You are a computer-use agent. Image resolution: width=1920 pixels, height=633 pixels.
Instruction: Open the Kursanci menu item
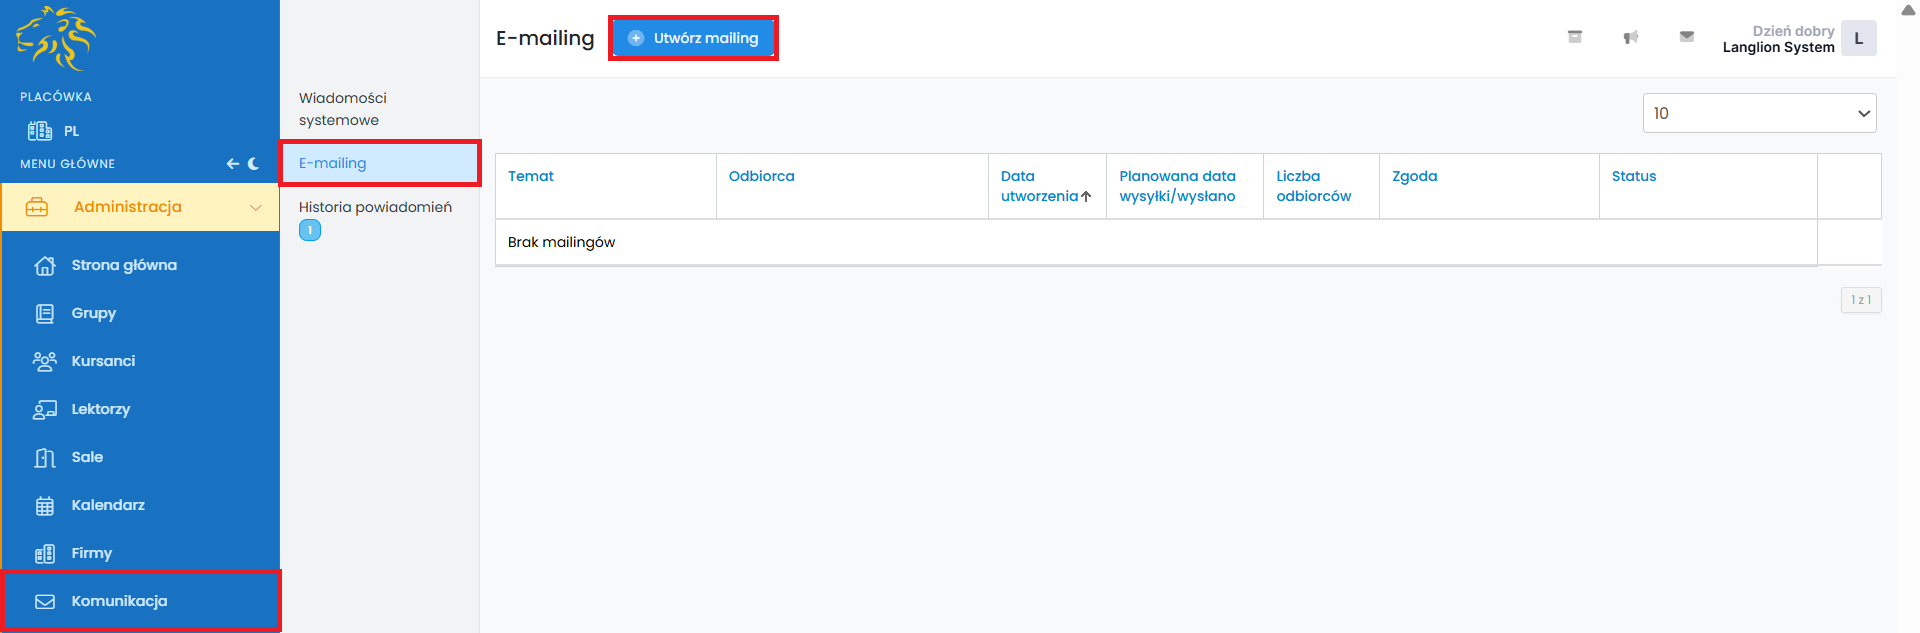pyautogui.click(x=103, y=361)
